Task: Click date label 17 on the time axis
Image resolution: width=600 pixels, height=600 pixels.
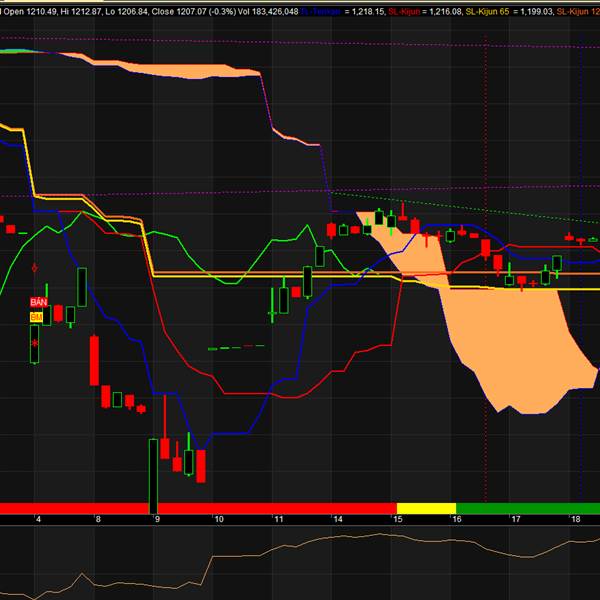Action: [x=516, y=519]
